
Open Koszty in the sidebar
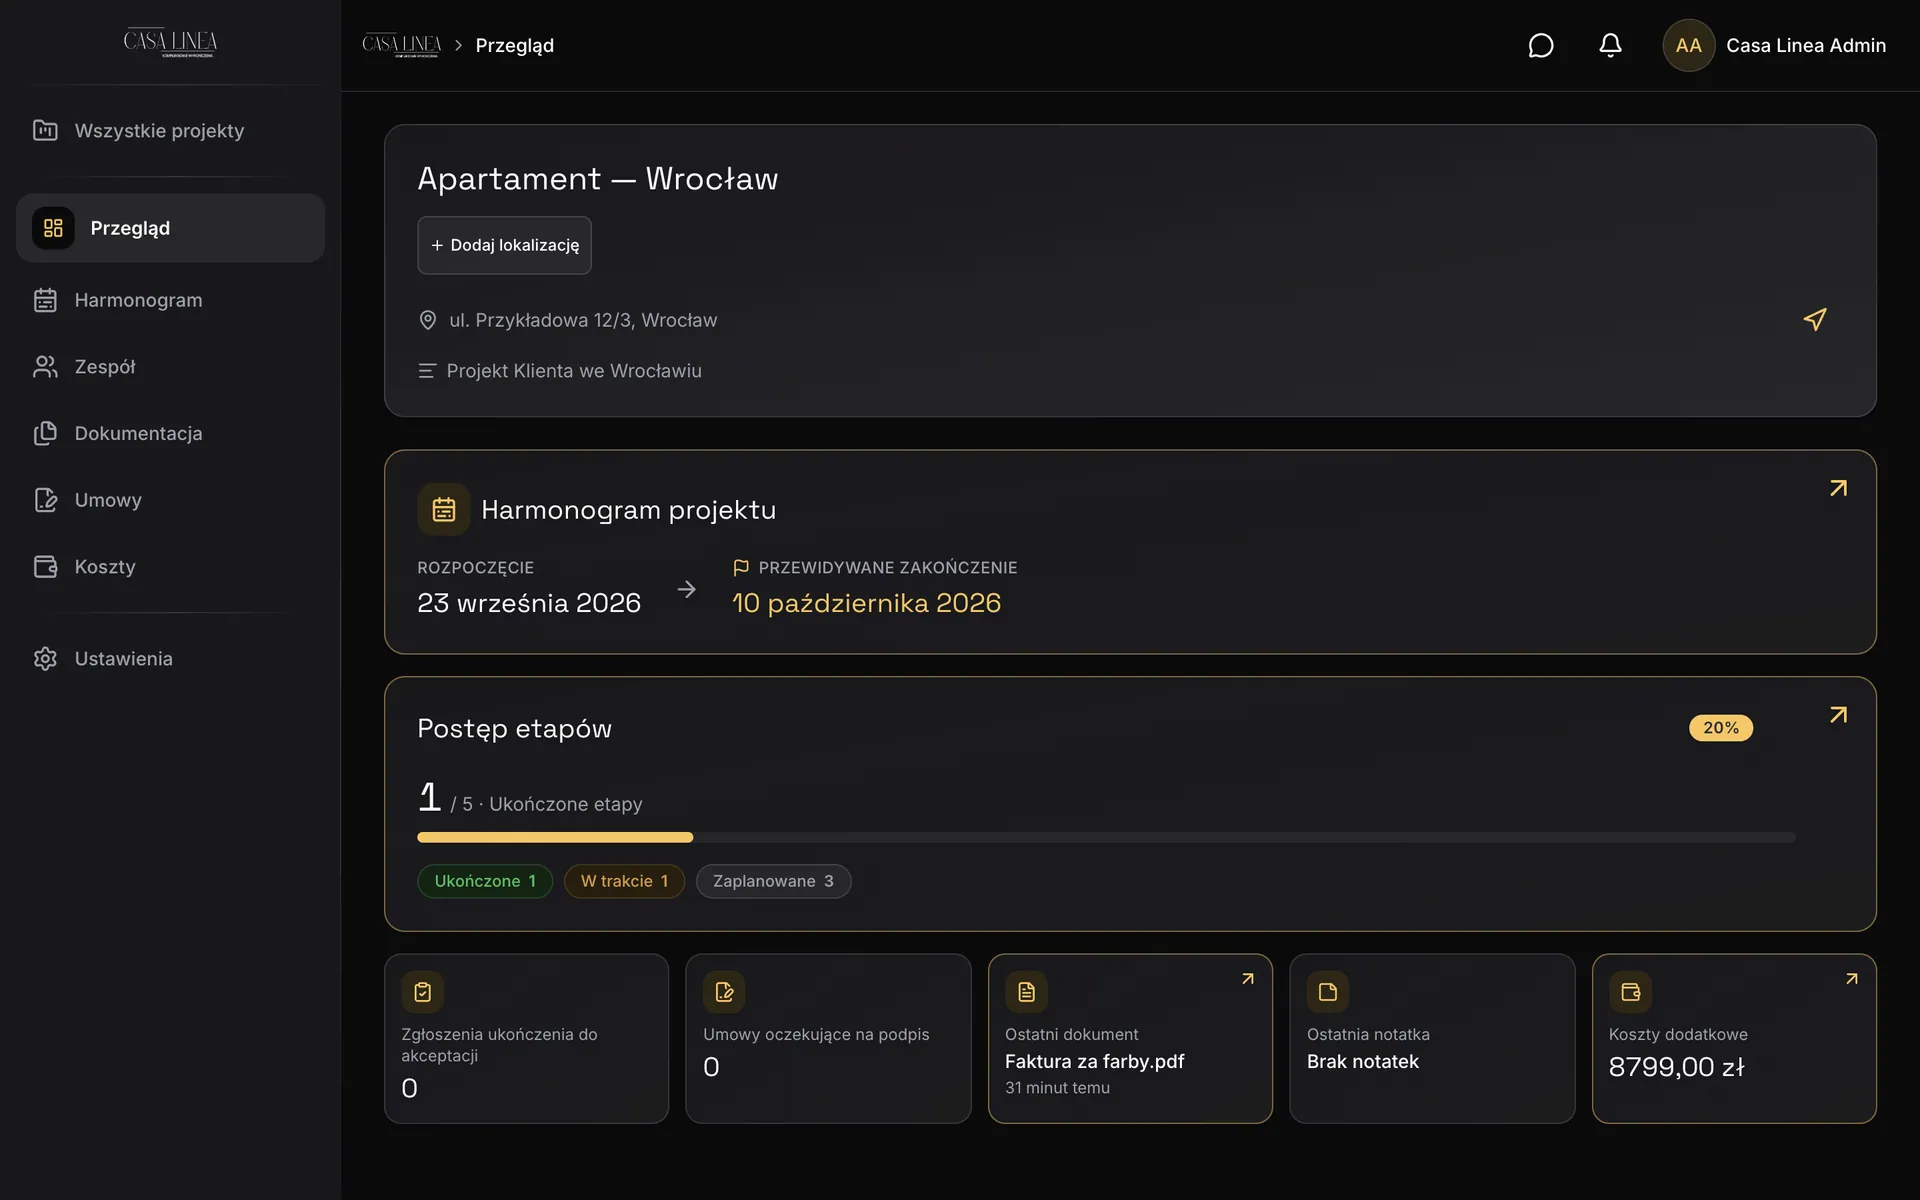170,567
